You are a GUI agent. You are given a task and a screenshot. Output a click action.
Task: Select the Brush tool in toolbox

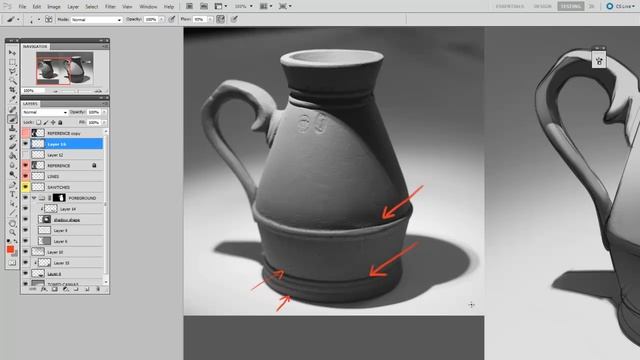(x=12, y=119)
